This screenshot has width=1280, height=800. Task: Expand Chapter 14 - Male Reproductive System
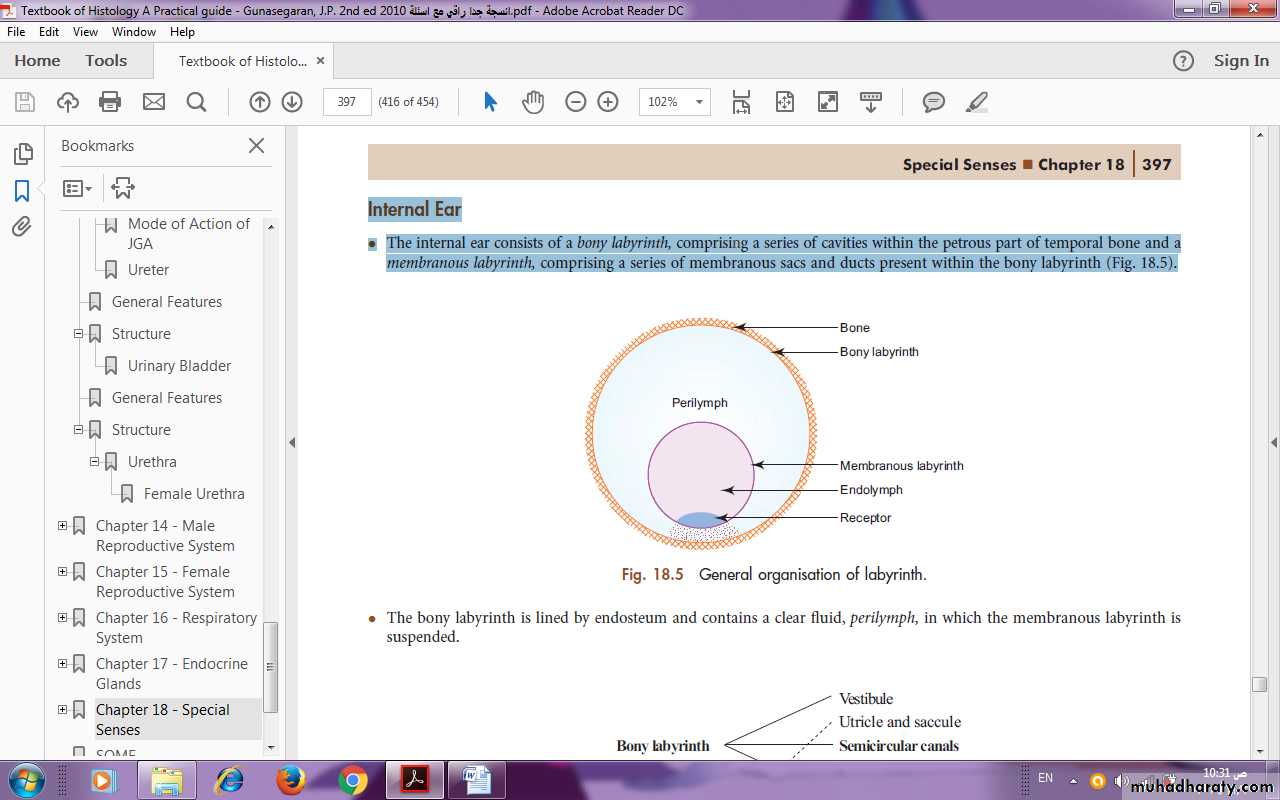click(x=63, y=526)
